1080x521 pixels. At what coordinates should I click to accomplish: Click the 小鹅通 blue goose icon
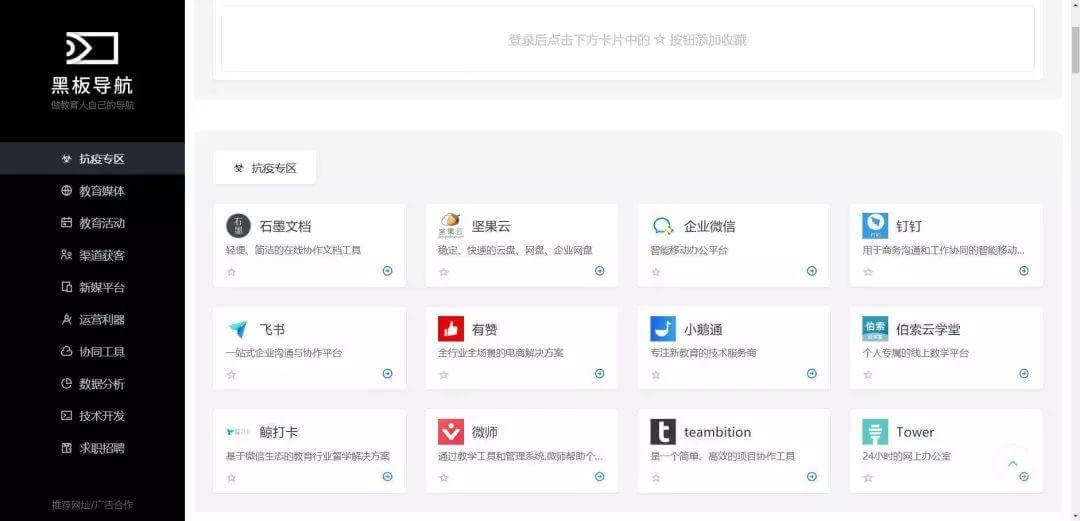point(663,329)
